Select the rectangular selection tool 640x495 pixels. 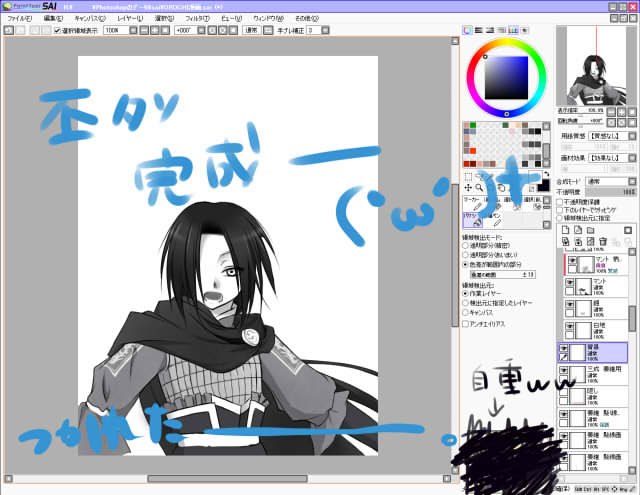[468, 177]
